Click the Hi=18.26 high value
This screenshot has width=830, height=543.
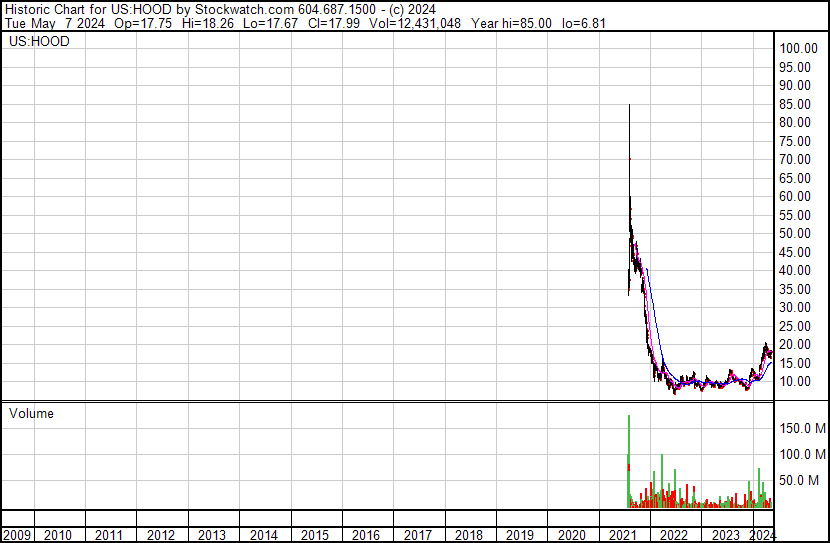[208, 23]
